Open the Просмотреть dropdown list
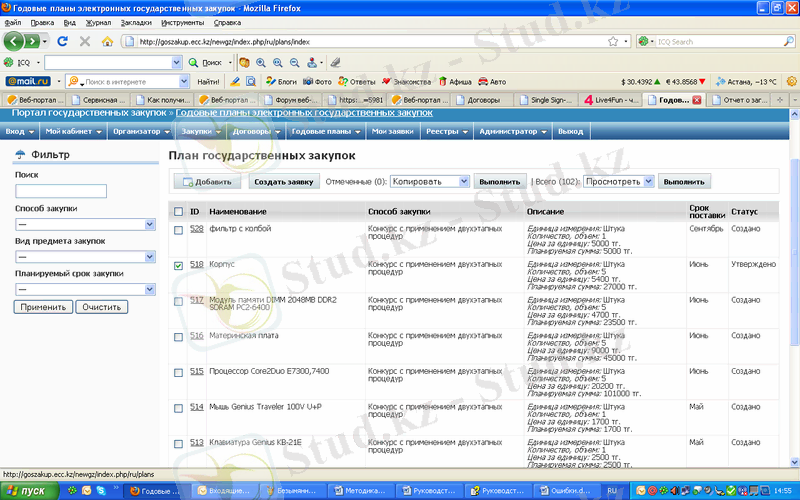Screen dimensions: 800x500 pos(619,182)
